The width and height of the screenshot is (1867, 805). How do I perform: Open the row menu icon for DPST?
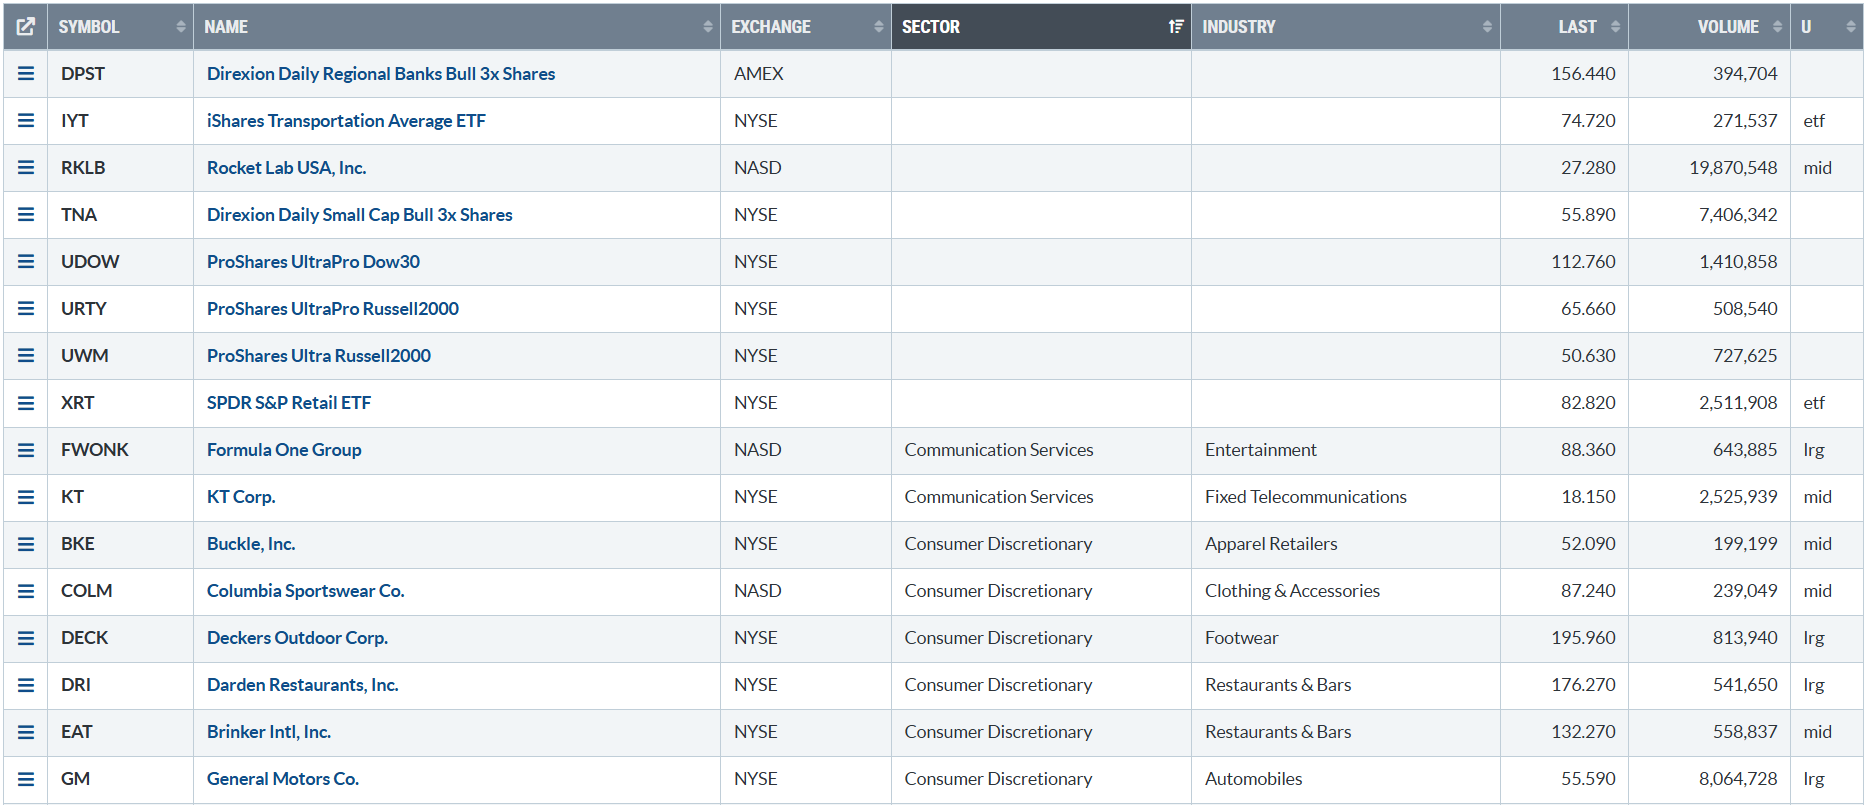point(26,74)
